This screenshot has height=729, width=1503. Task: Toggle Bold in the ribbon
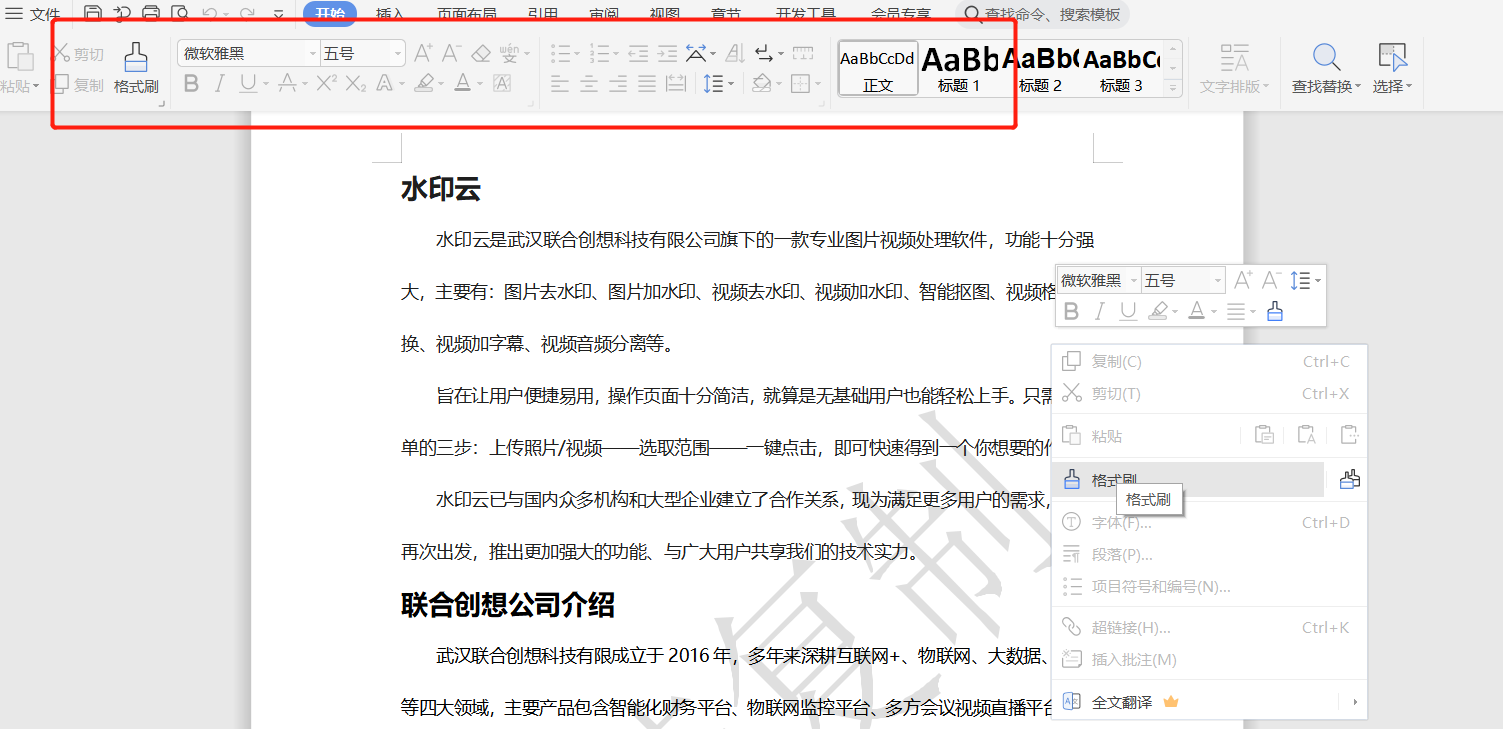[x=191, y=84]
